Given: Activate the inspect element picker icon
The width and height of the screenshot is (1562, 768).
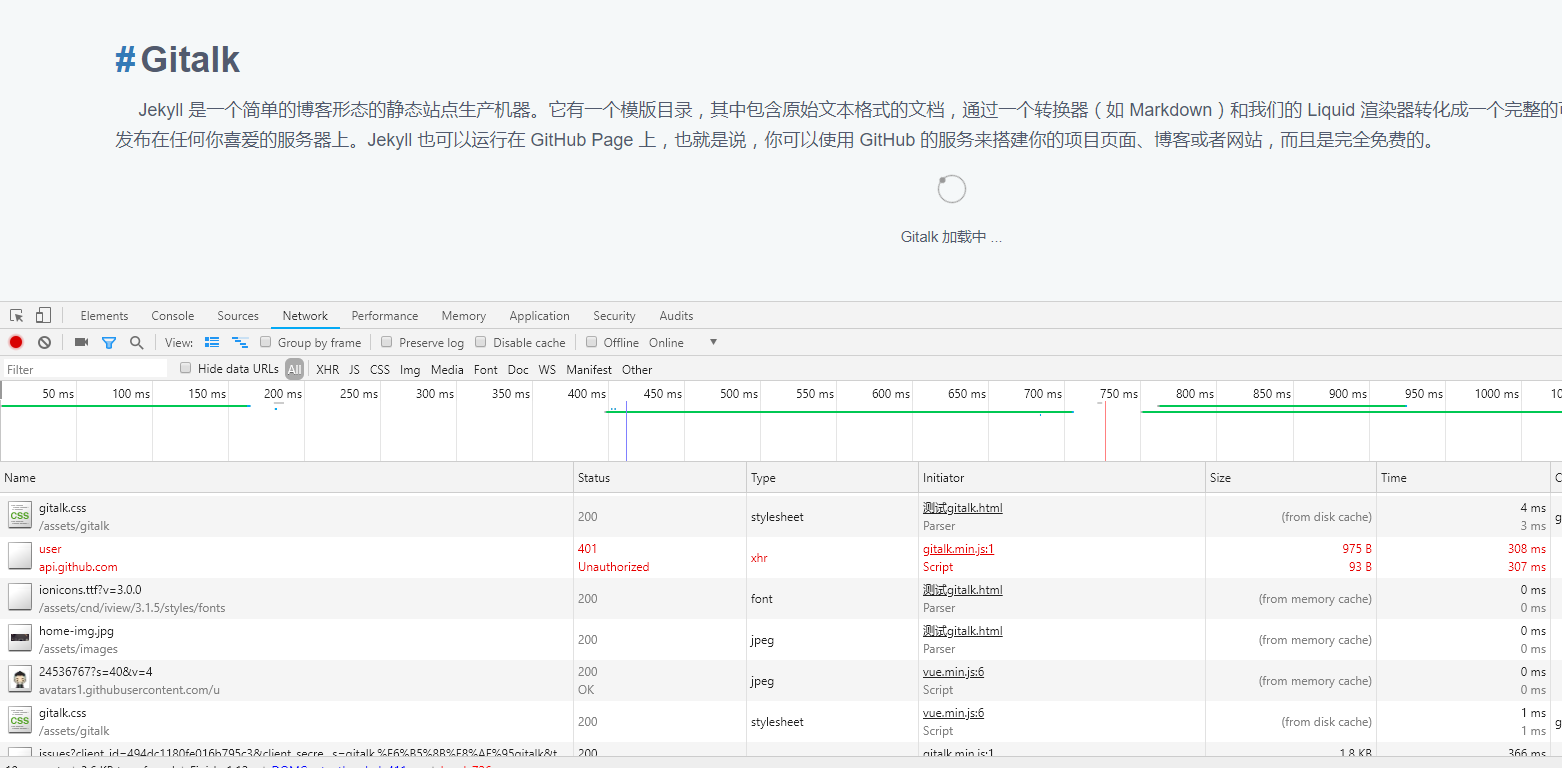Looking at the screenshot, I should [x=17, y=316].
